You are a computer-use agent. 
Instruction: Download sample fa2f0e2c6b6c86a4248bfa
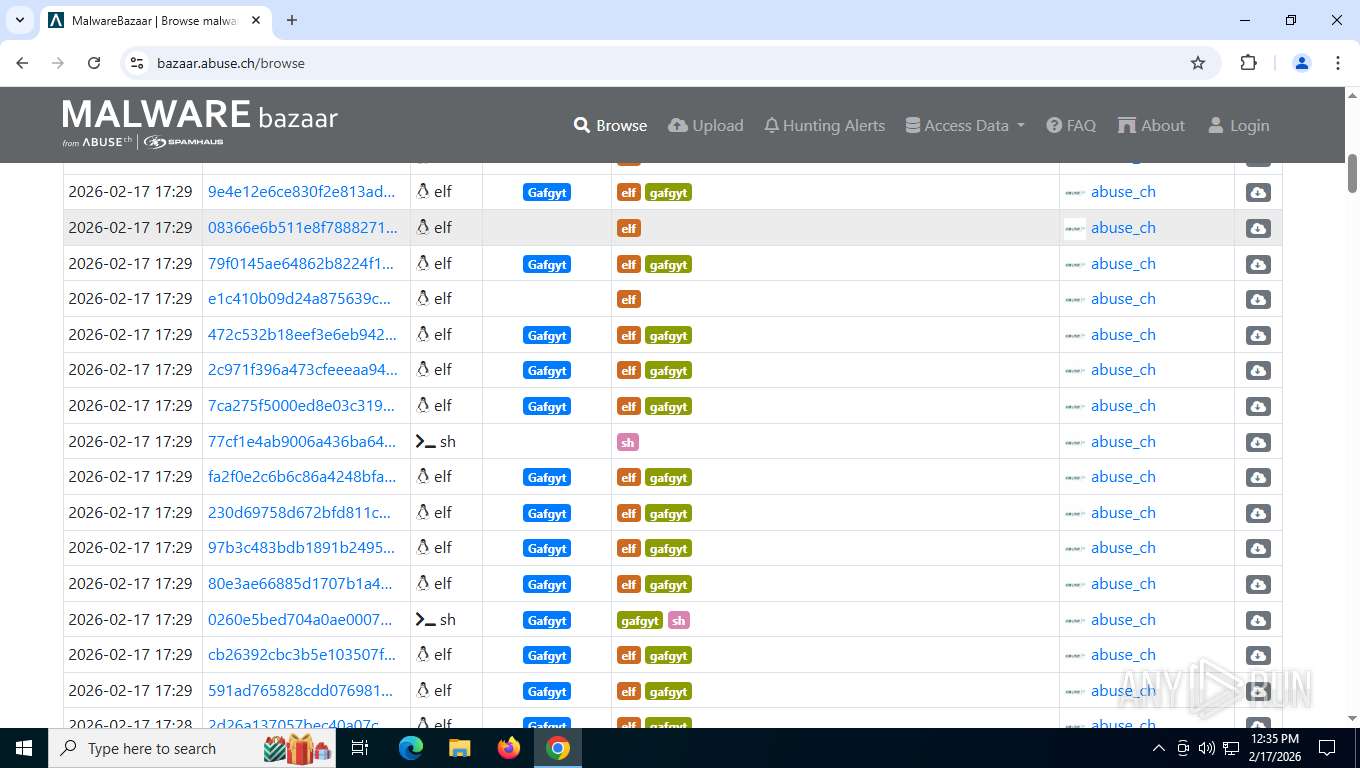tap(1258, 478)
